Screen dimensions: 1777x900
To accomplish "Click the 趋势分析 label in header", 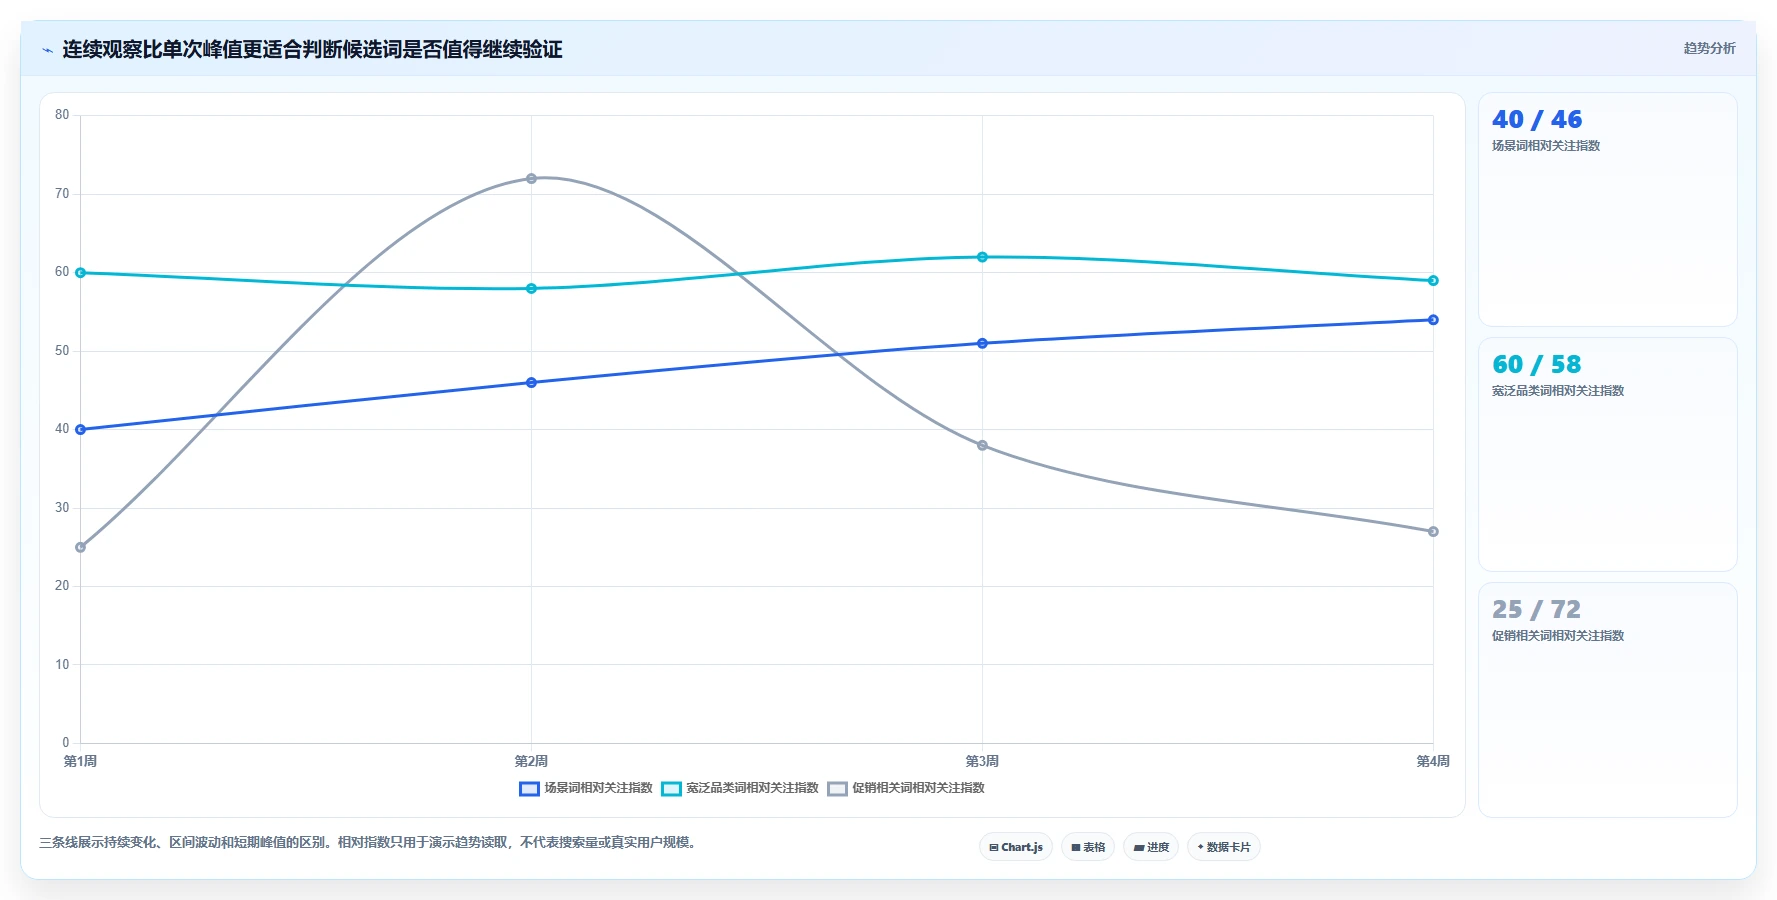I will point(1709,48).
